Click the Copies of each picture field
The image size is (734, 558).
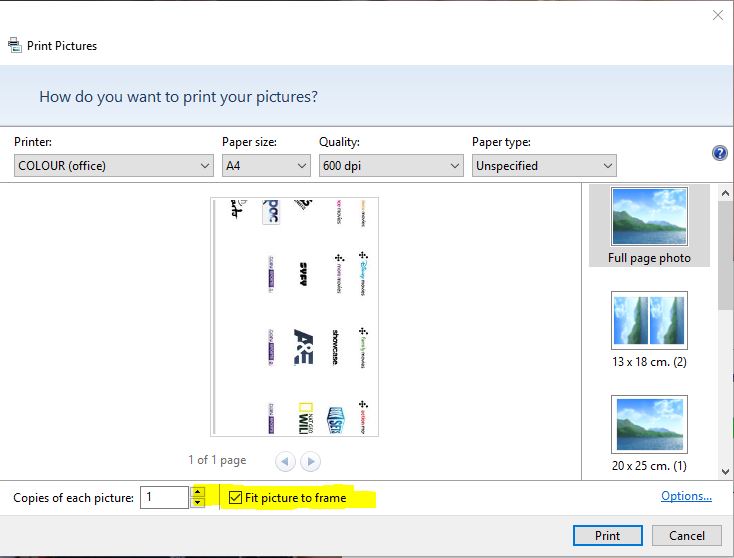point(164,497)
